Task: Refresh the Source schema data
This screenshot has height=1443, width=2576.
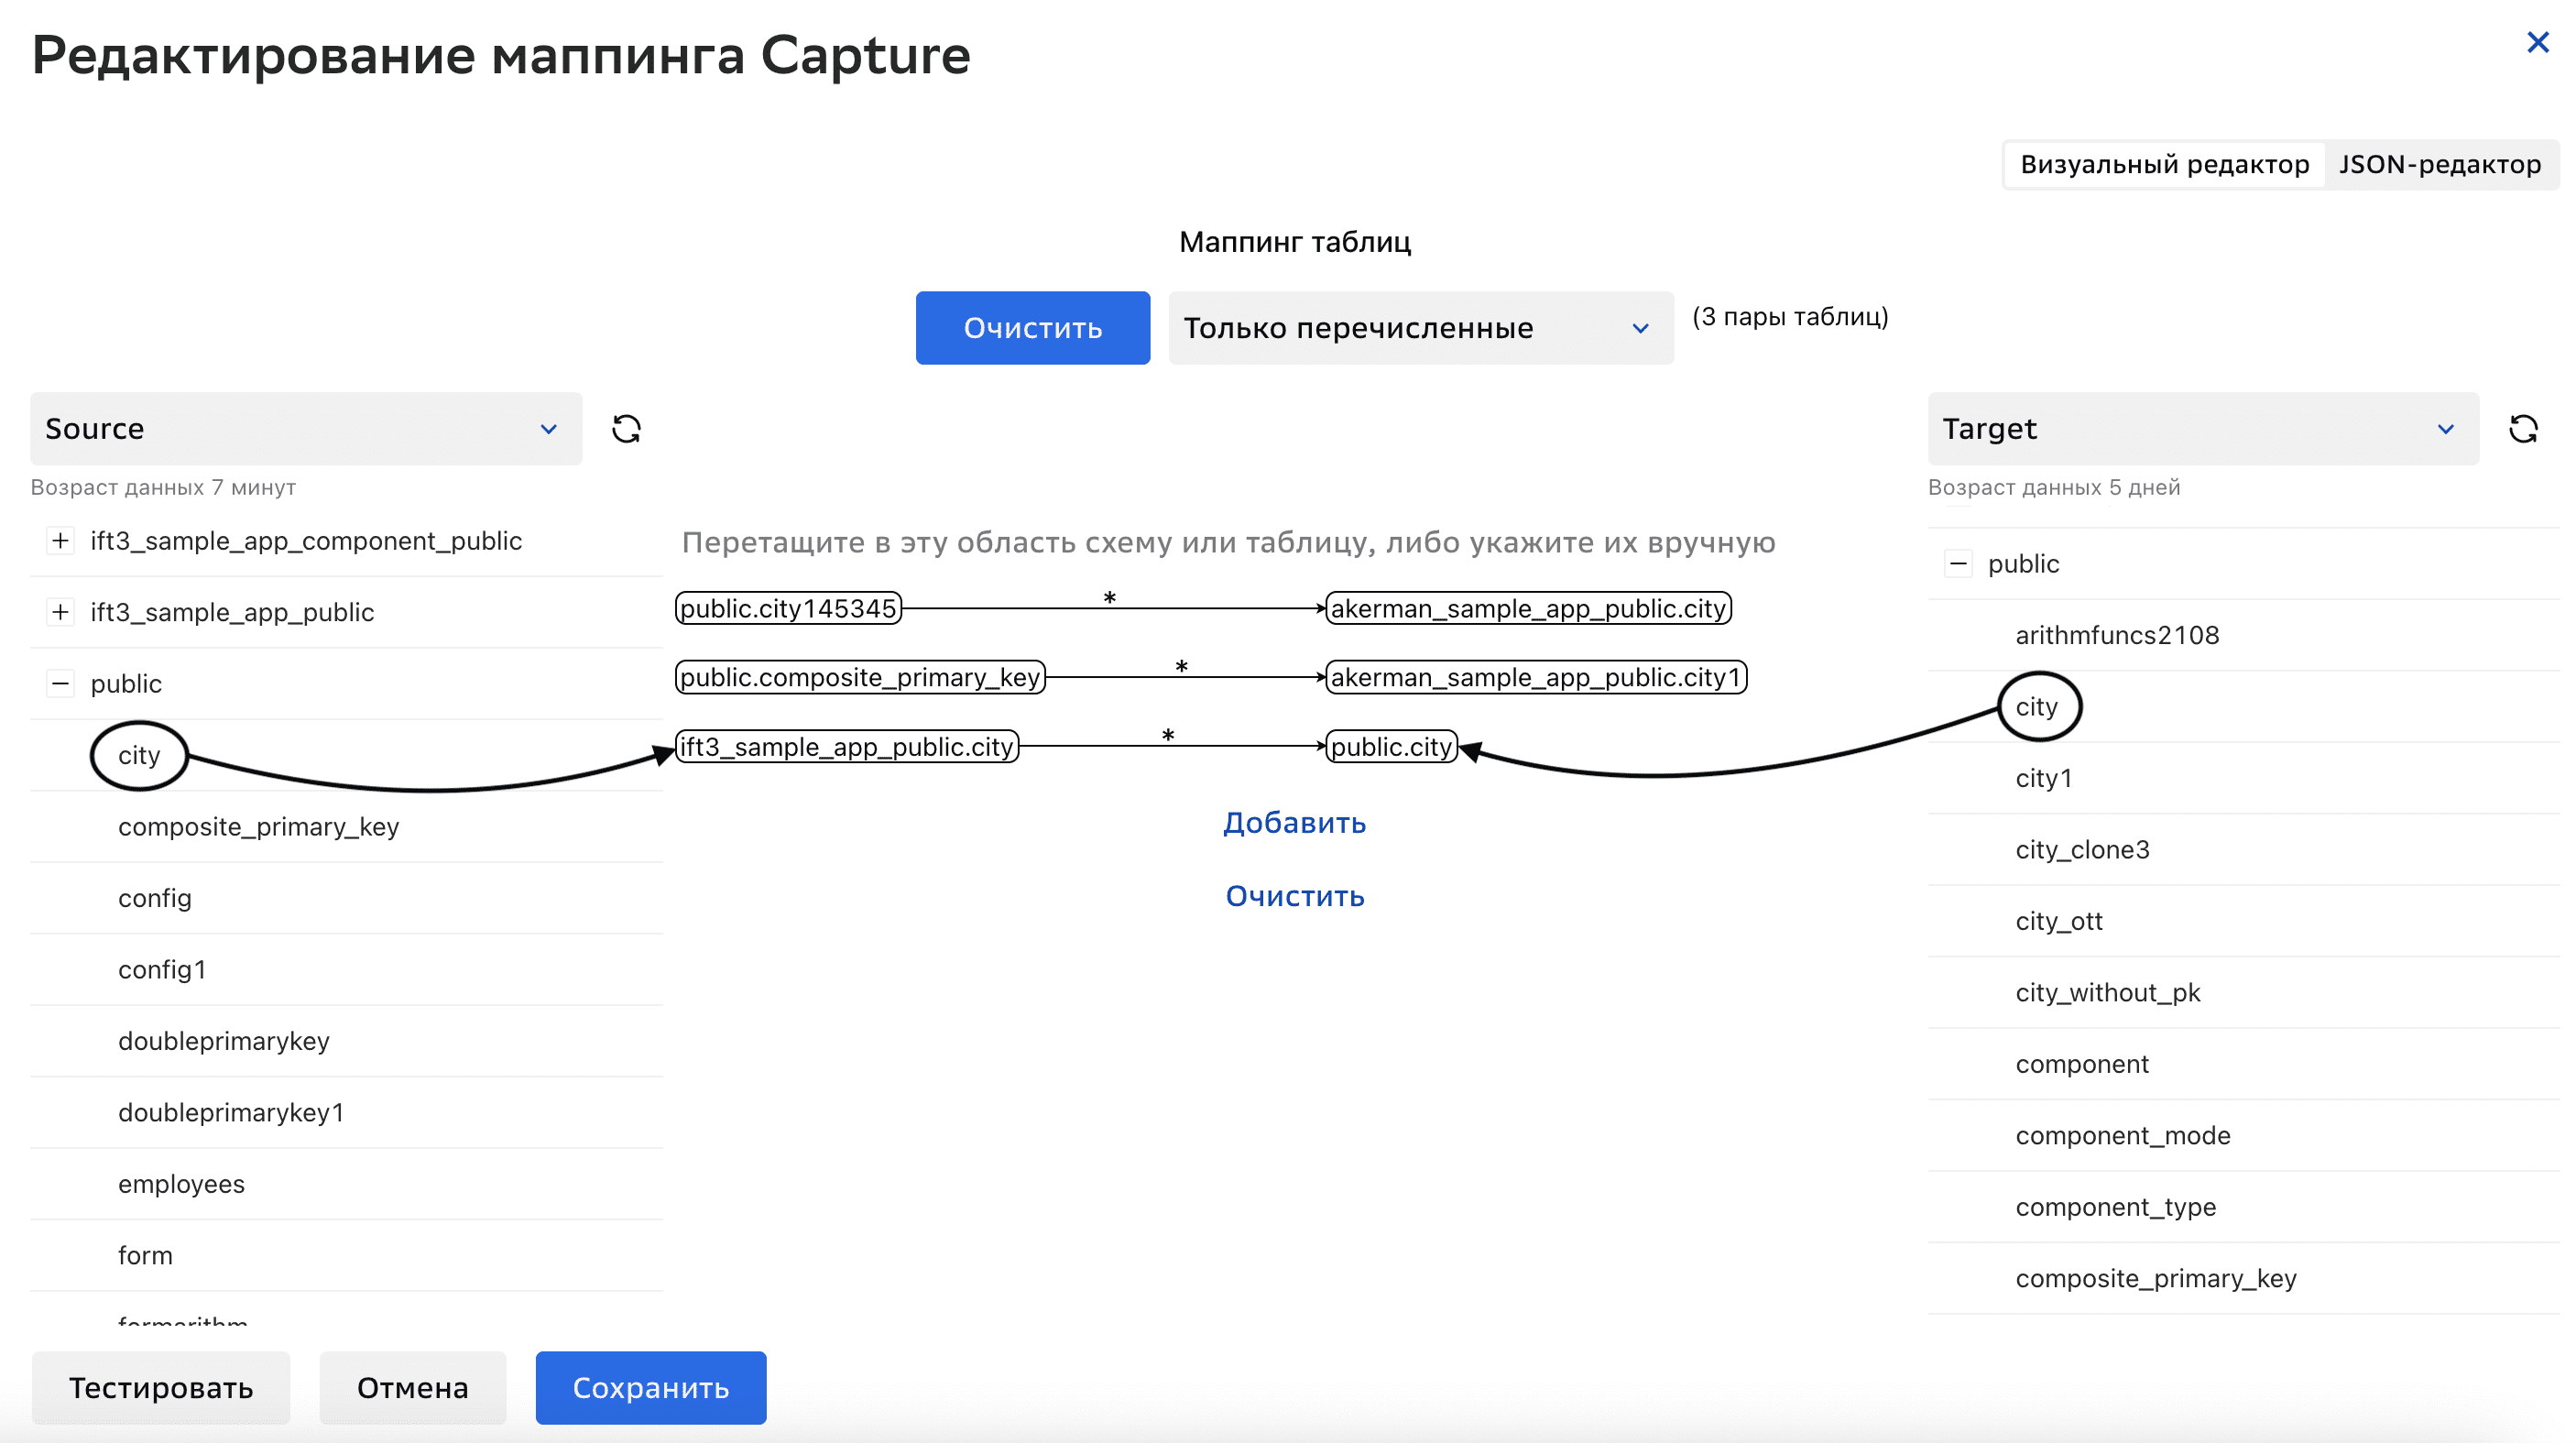Action: 626,429
